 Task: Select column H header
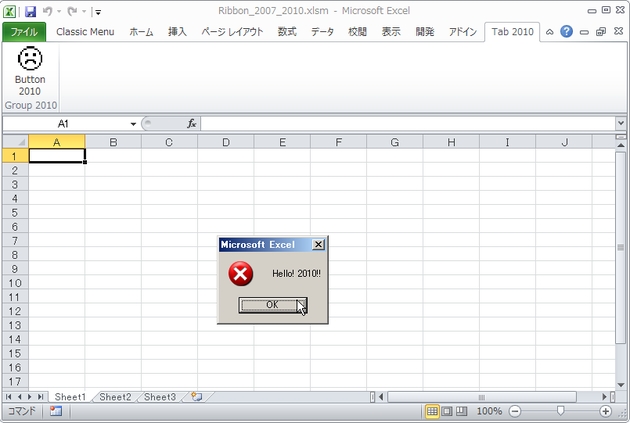click(x=451, y=142)
